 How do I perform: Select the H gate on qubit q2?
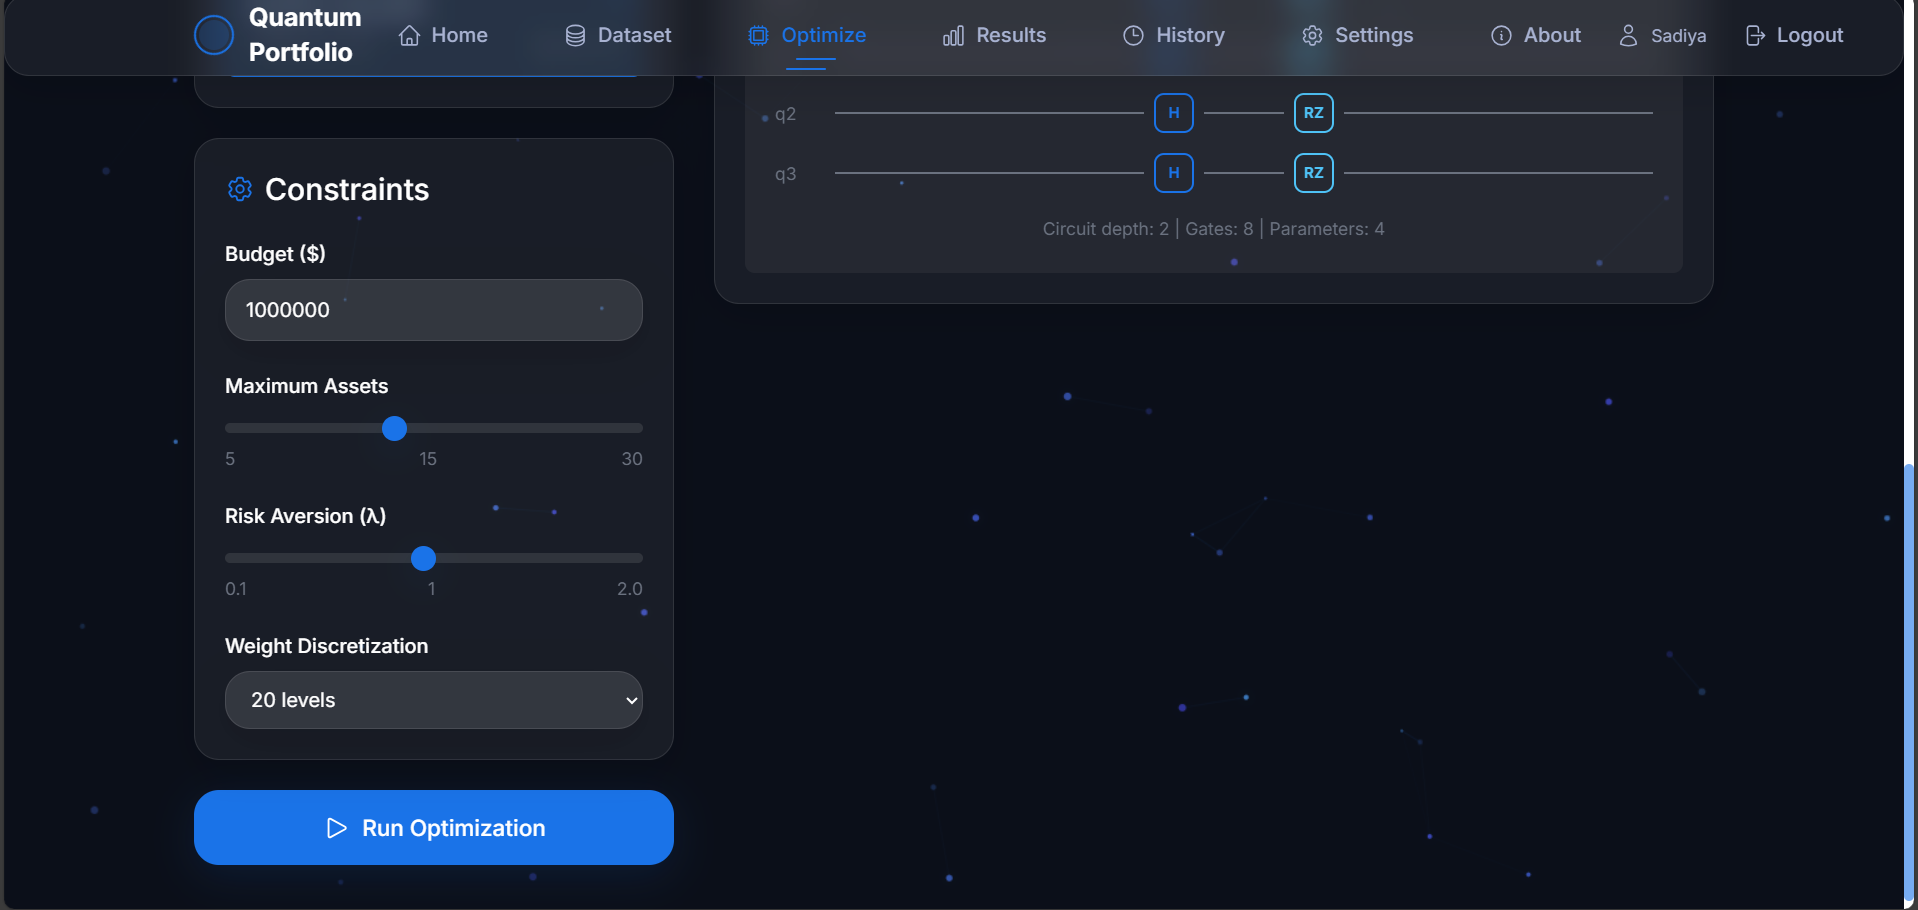click(x=1174, y=113)
